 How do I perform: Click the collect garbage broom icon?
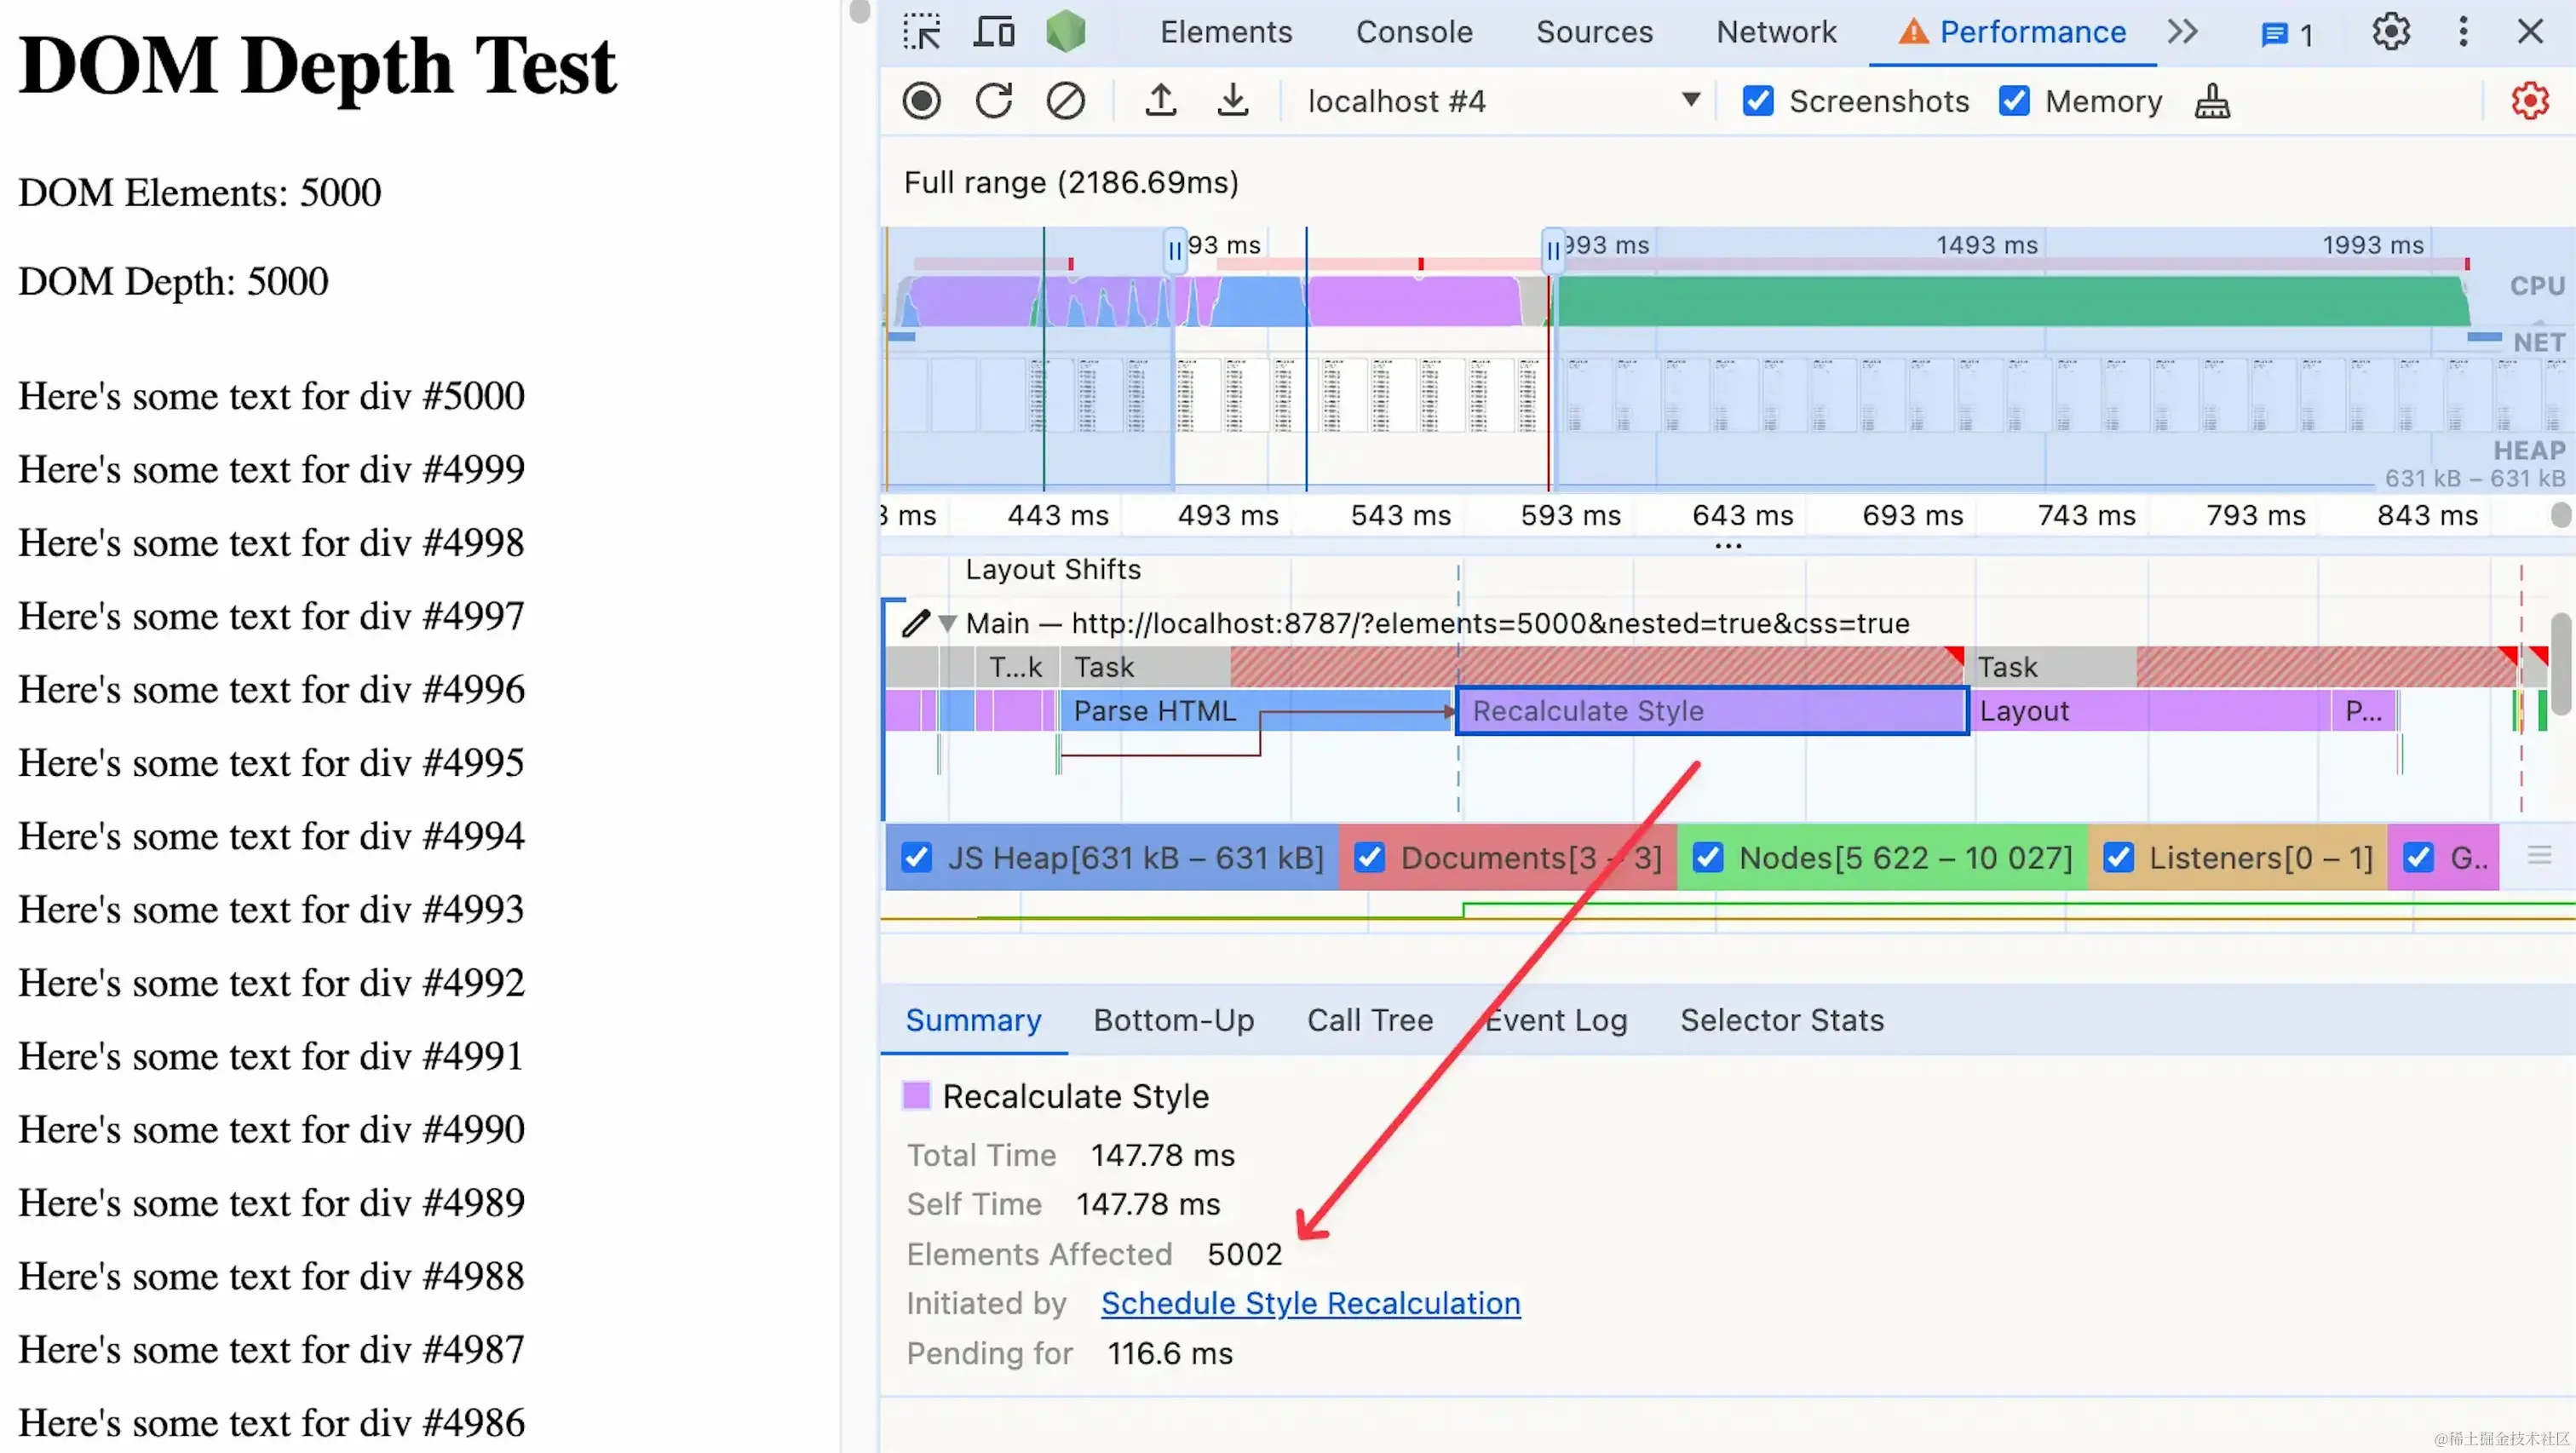pyautogui.click(x=2212, y=101)
